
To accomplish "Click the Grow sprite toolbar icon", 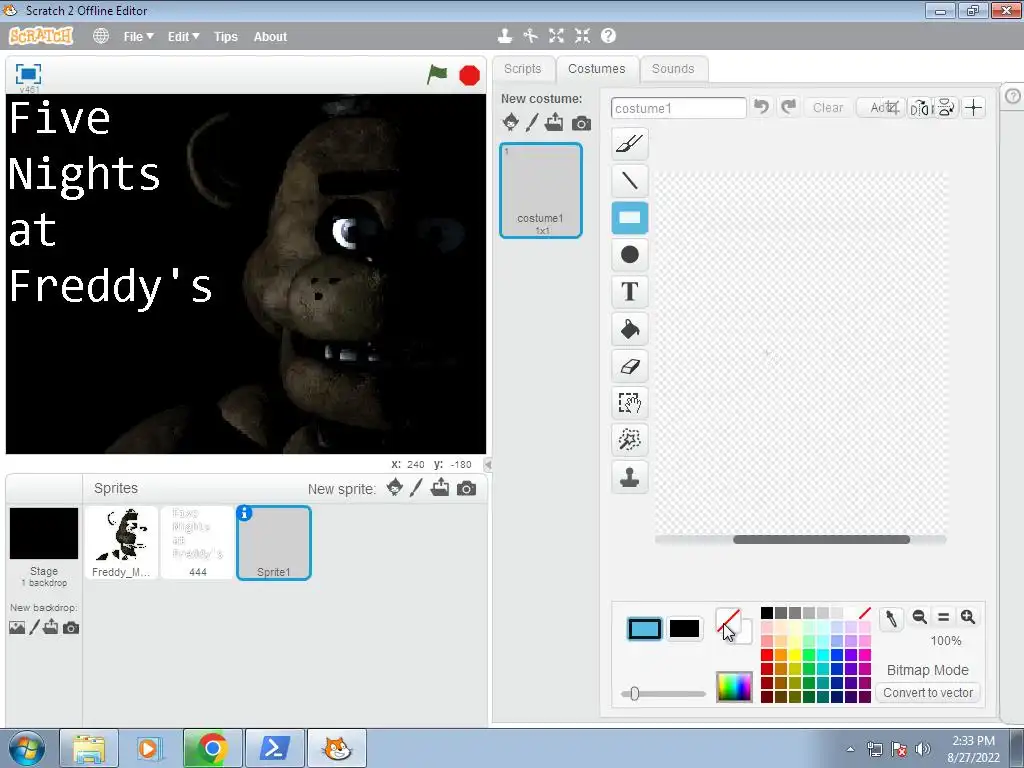I will [x=556, y=36].
